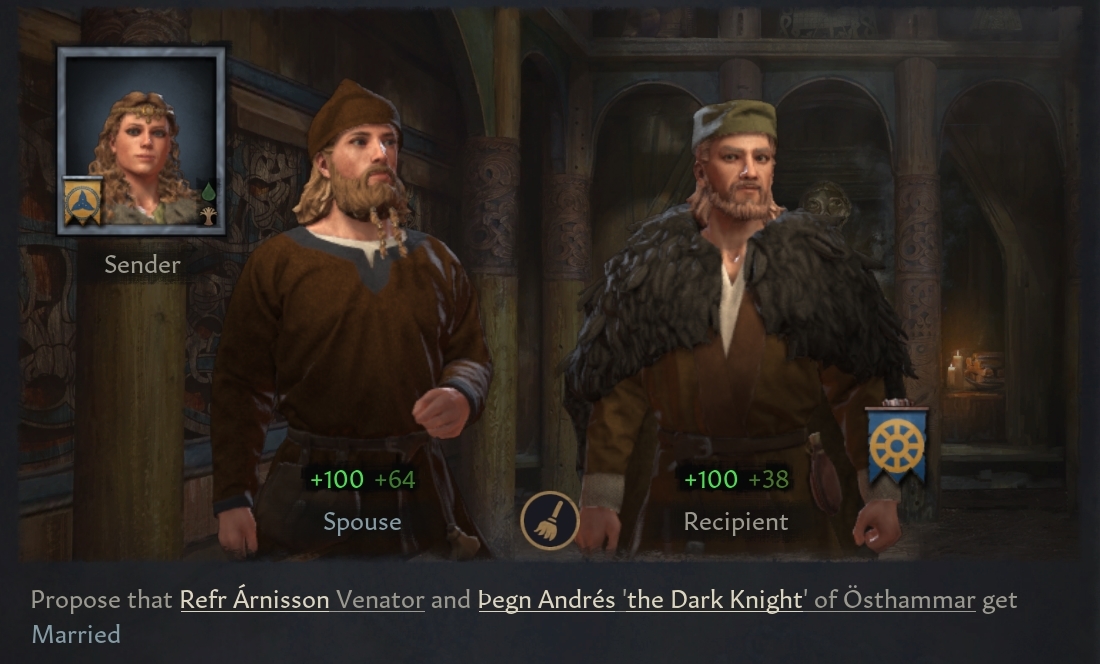Click the broom icon to clear selection
Image resolution: width=1100 pixels, height=664 pixels.
pyautogui.click(x=550, y=521)
